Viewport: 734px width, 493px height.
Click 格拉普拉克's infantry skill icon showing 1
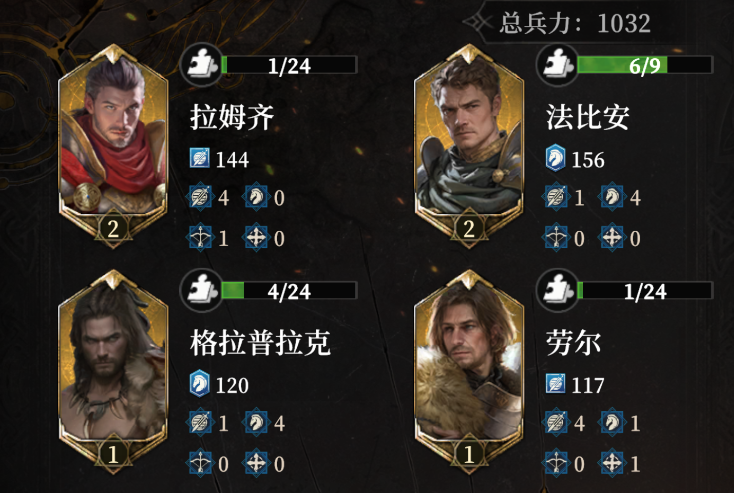pos(200,423)
